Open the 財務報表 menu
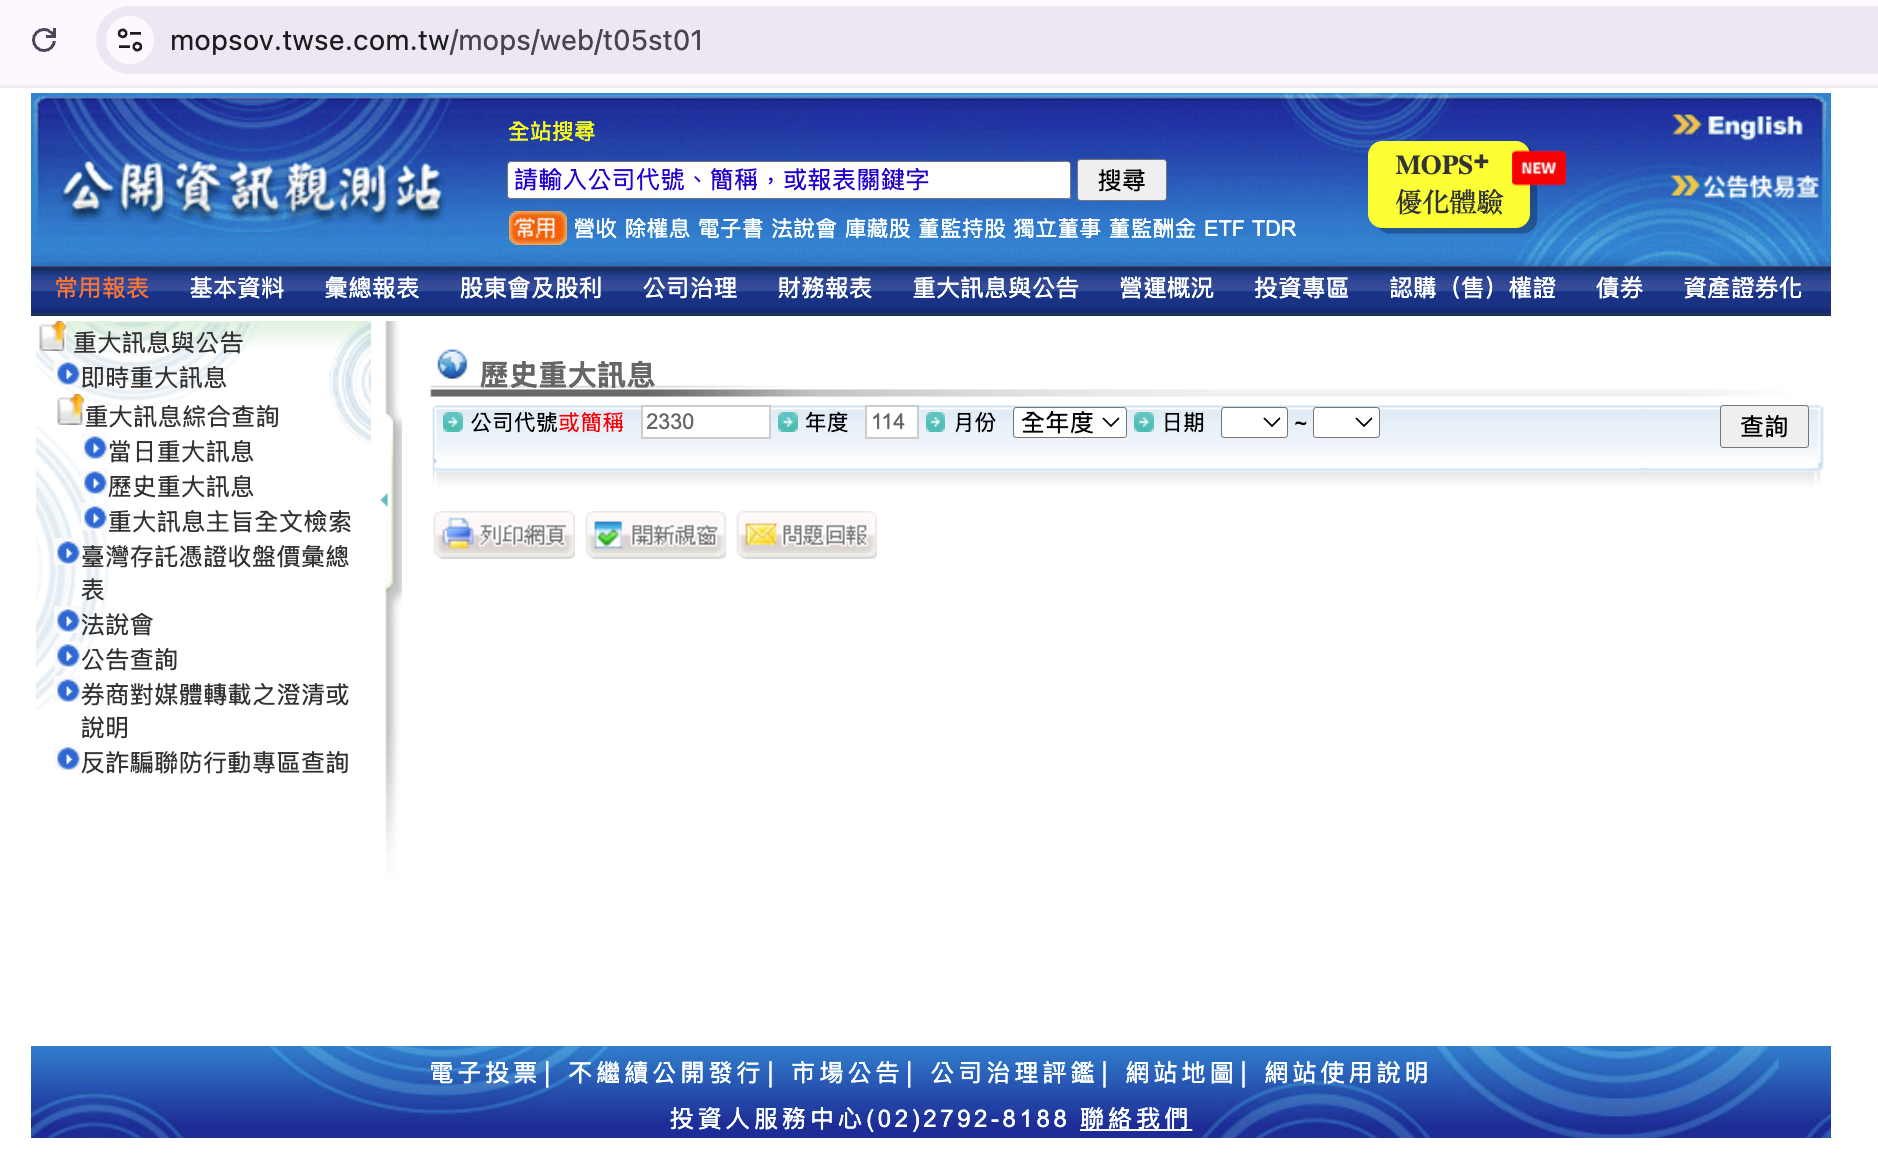 825,288
